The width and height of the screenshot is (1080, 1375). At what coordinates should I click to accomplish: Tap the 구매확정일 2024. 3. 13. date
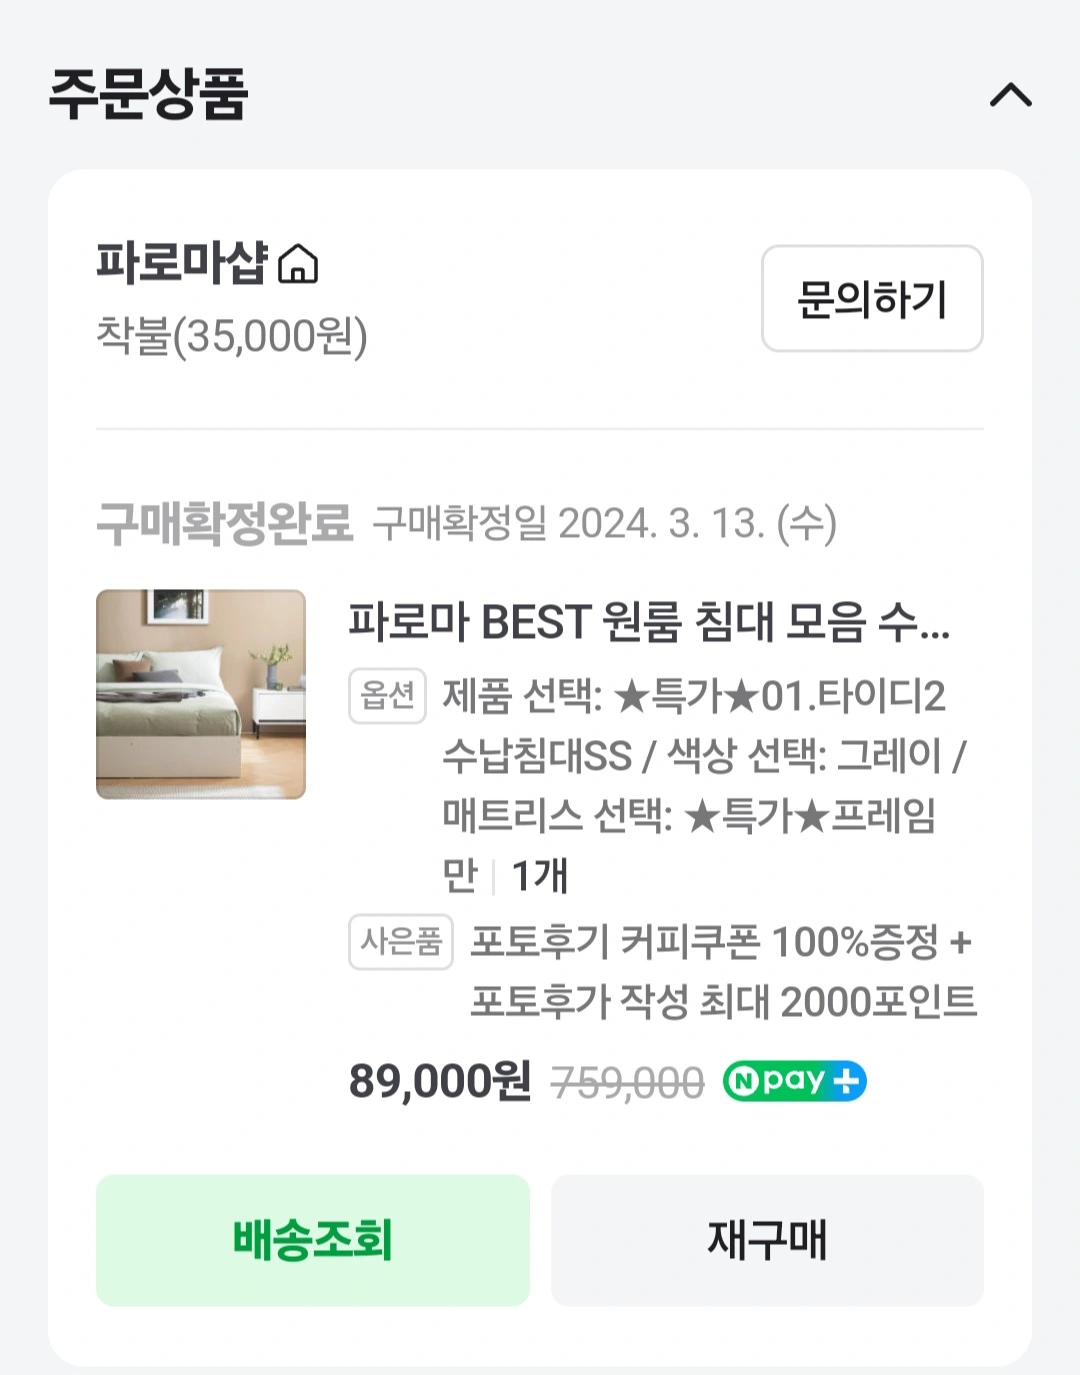point(604,523)
